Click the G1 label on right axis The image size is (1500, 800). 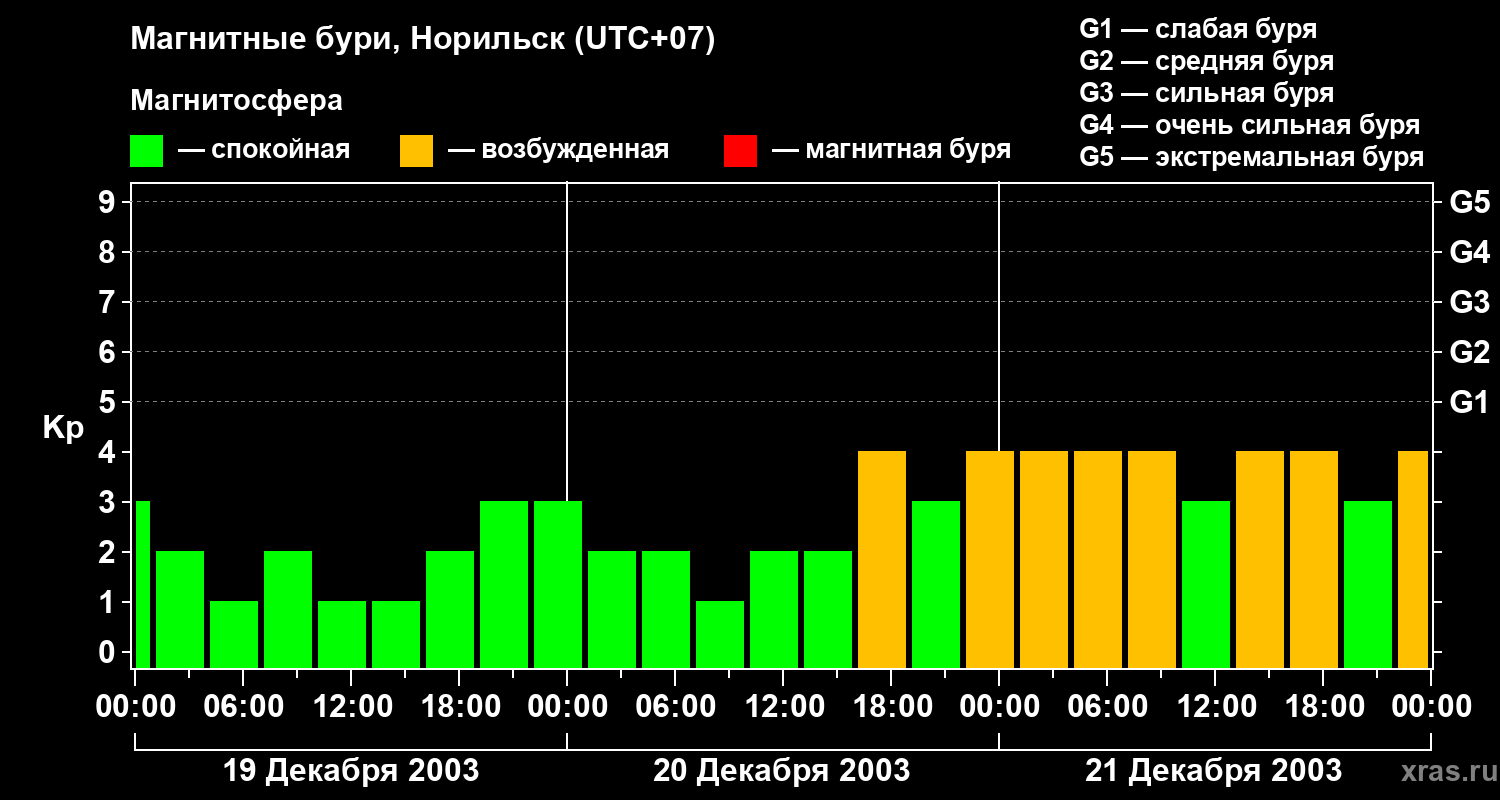[1469, 402]
